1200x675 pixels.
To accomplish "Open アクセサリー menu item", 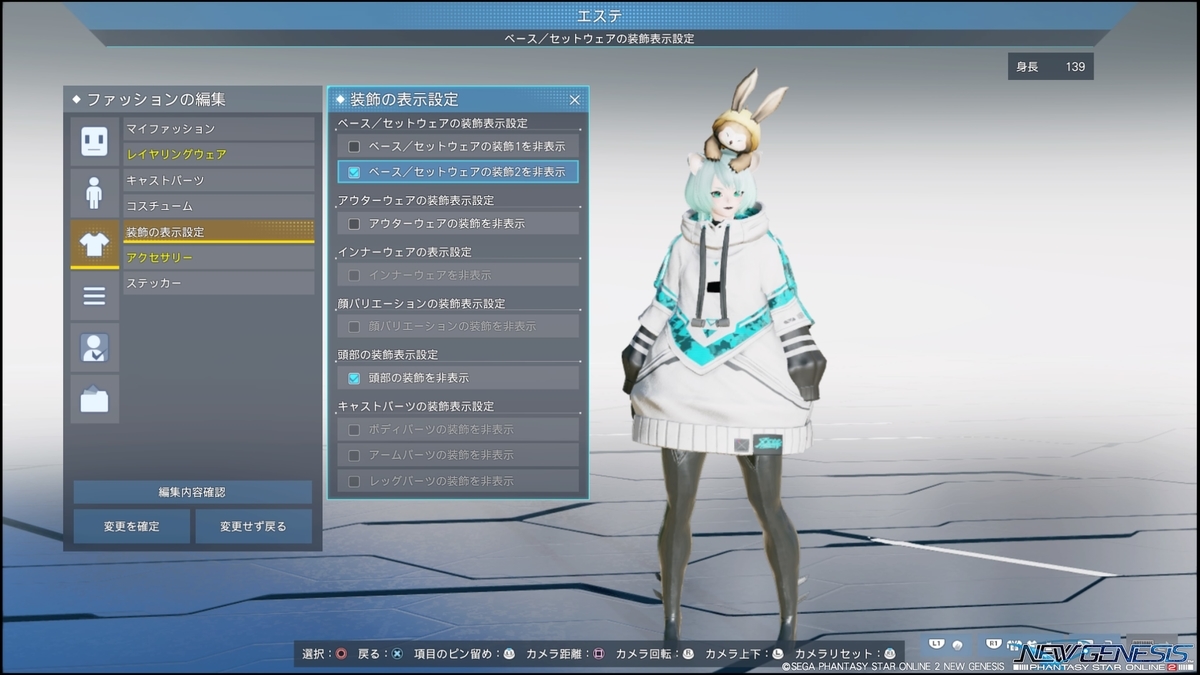I will (x=218, y=258).
